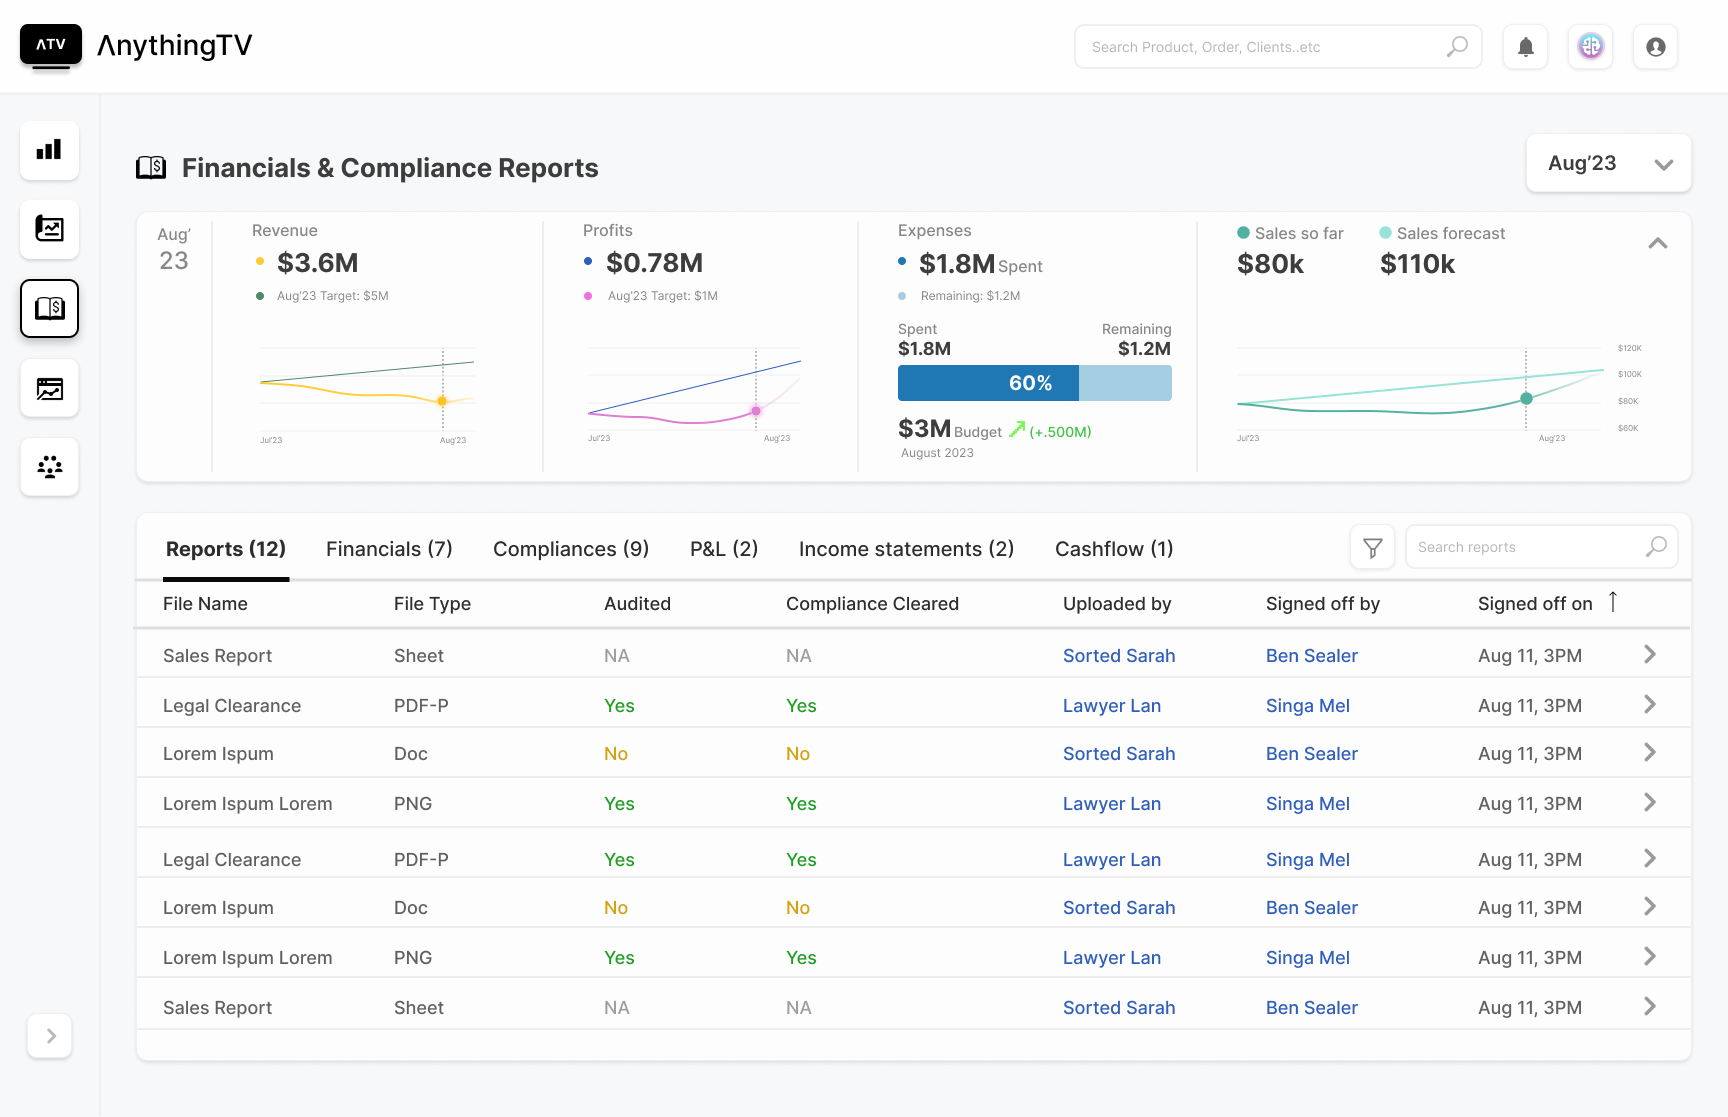Click the Signed off on column header
Image resolution: width=1728 pixels, height=1117 pixels.
(x=1535, y=604)
